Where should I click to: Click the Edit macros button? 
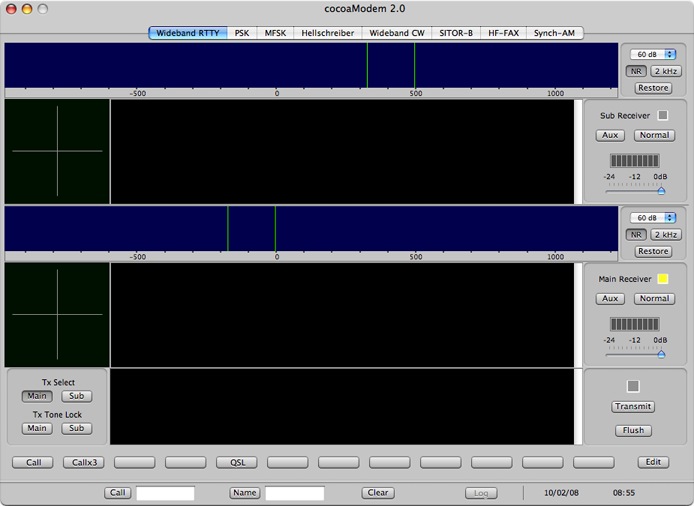tap(653, 462)
